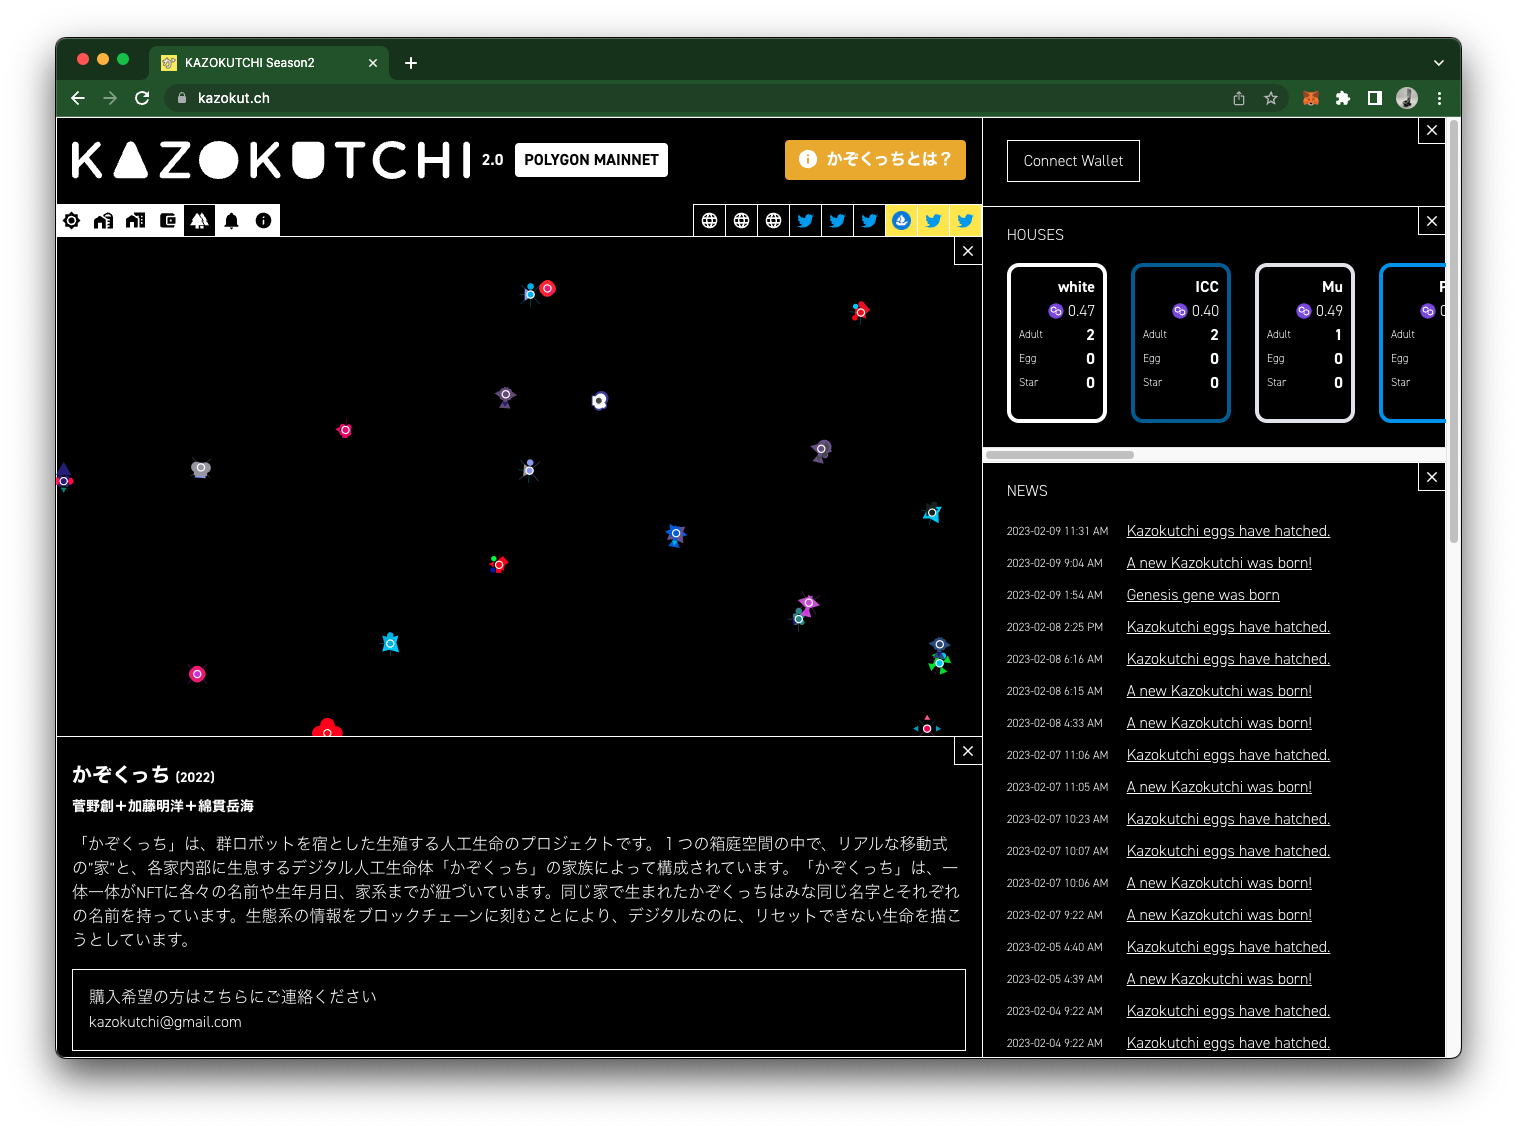Open the 2023-02-07 11:06 AM hatched news
This screenshot has height=1132, width=1517.
pos(1228,755)
